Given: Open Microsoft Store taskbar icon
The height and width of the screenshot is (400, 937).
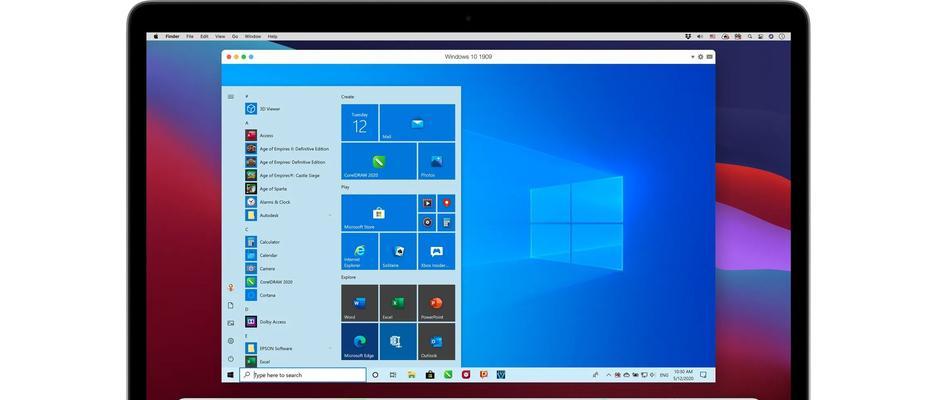Looking at the screenshot, I should click(x=430, y=375).
